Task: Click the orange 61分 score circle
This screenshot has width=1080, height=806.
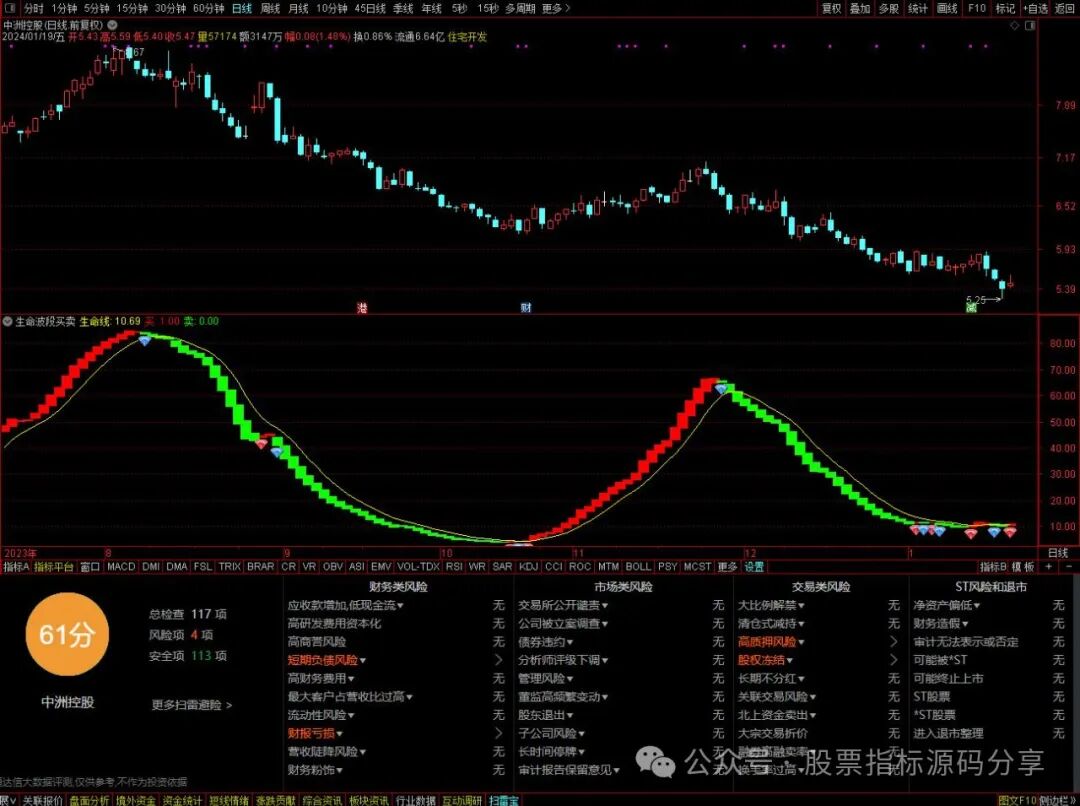Action: coord(66,634)
